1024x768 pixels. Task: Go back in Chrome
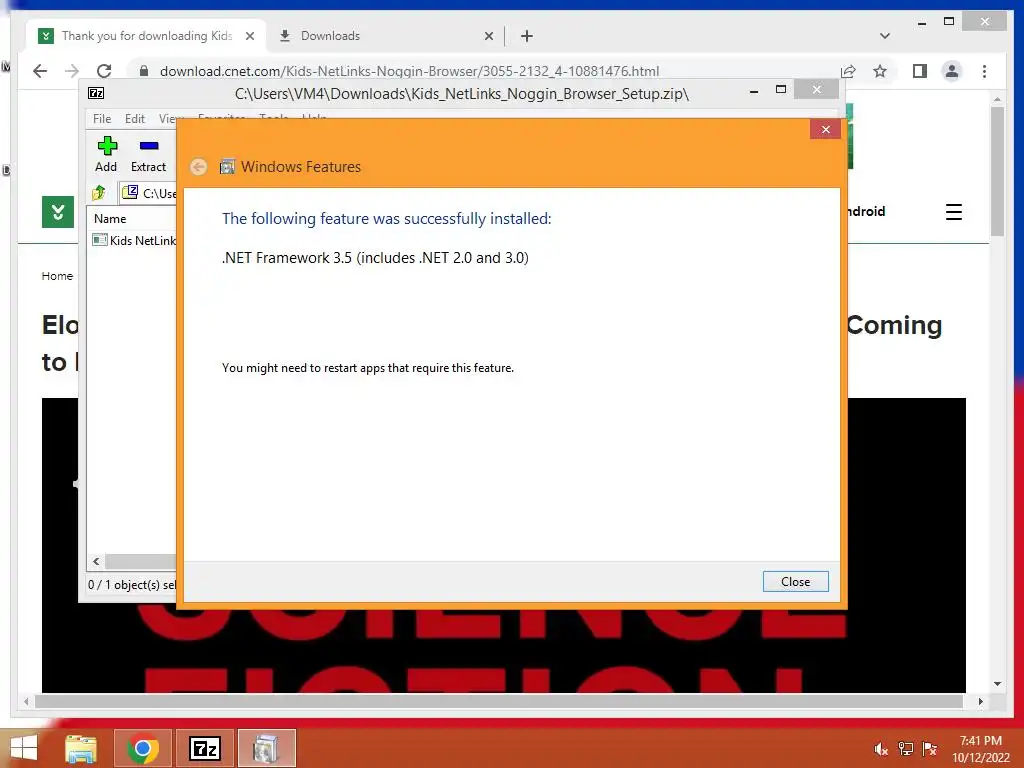[40, 71]
